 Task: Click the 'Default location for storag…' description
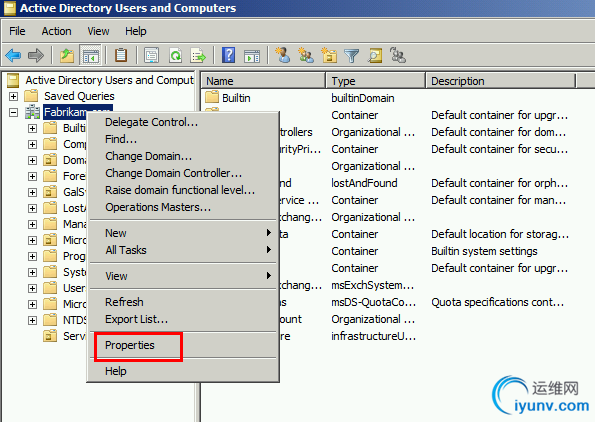(500, 234)
